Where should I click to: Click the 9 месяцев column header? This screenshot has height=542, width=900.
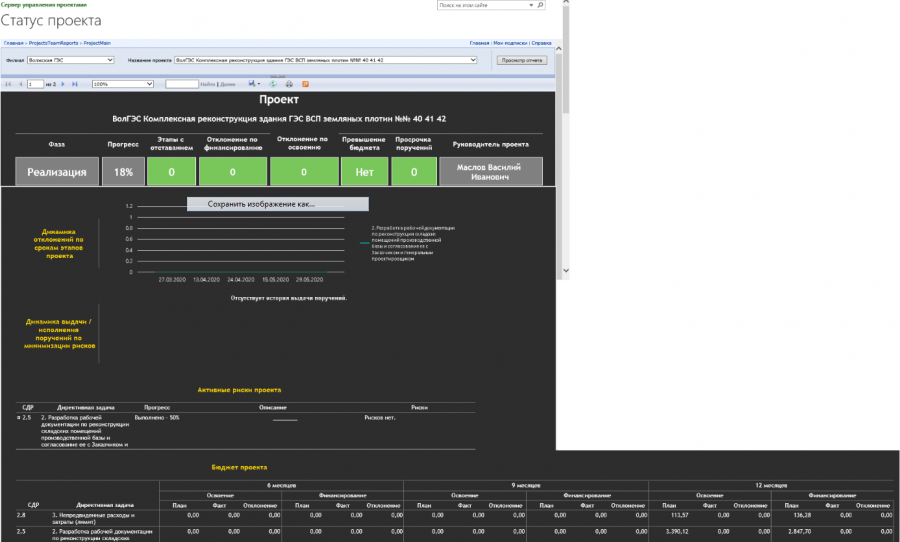tap(526, 485)
